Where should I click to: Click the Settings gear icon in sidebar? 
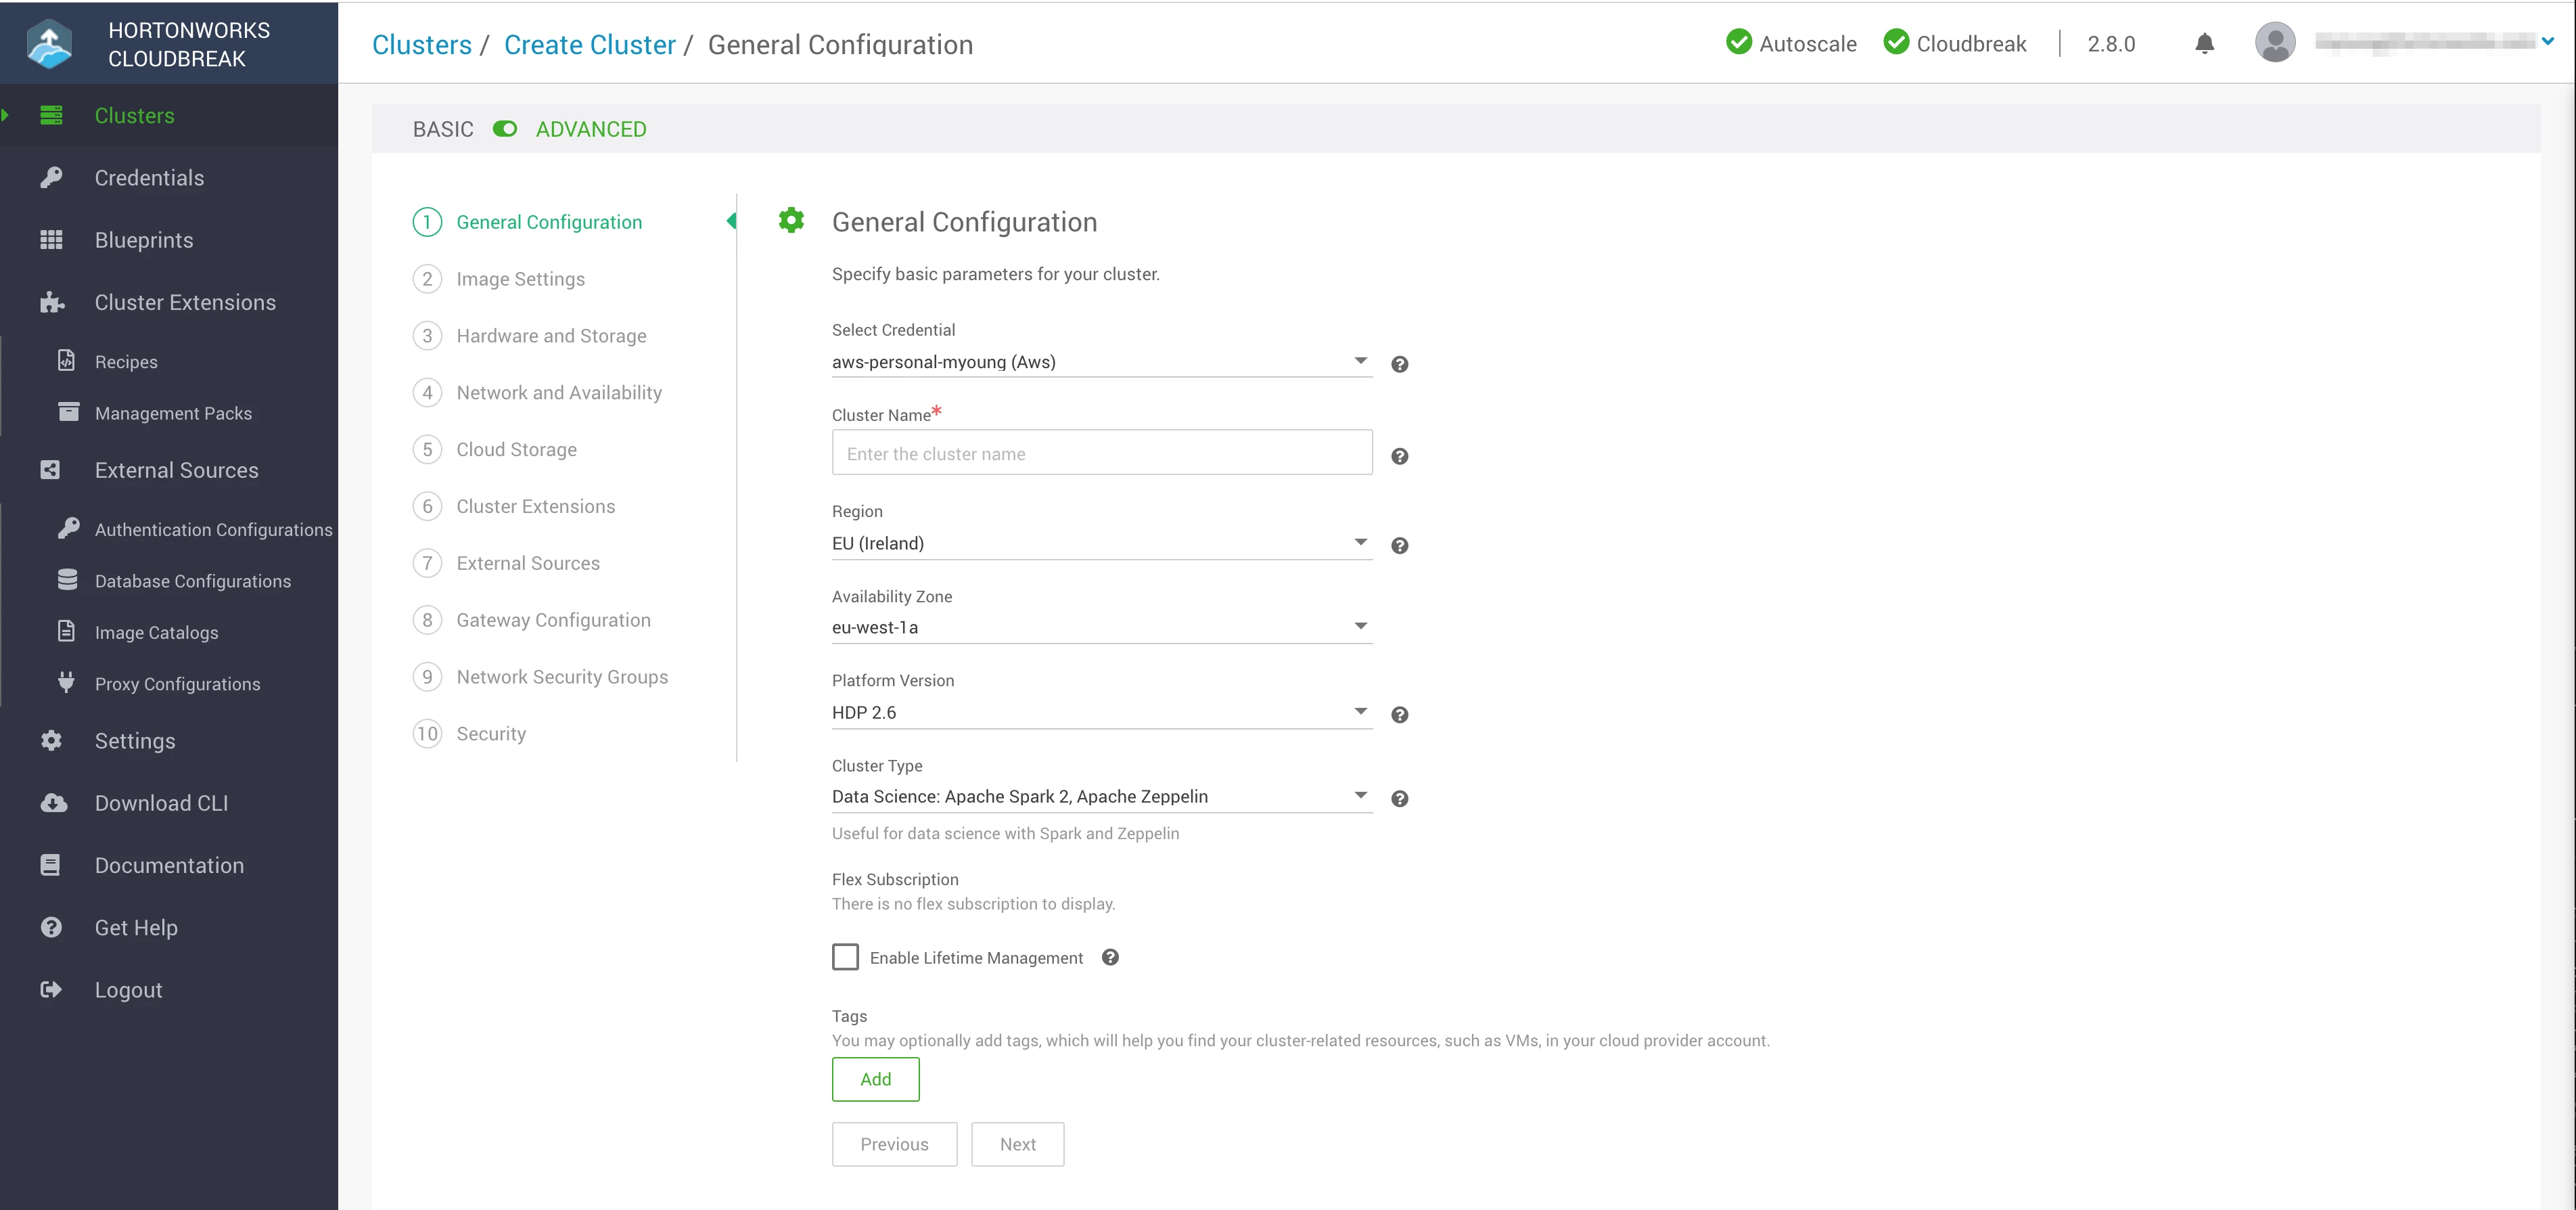pyautogui.click(x=51, y=740)
